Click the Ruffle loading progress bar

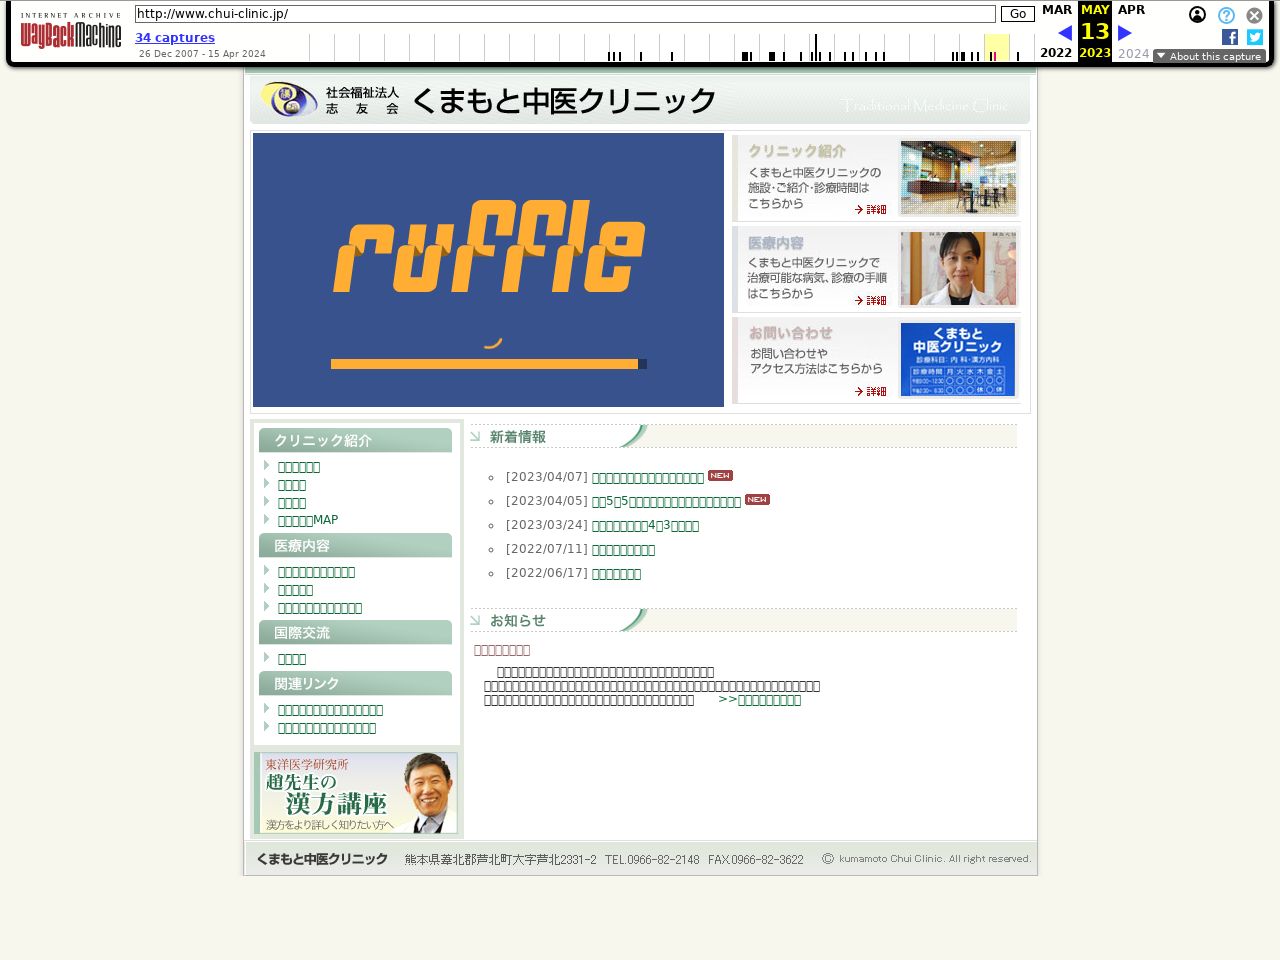coord(489,364)
